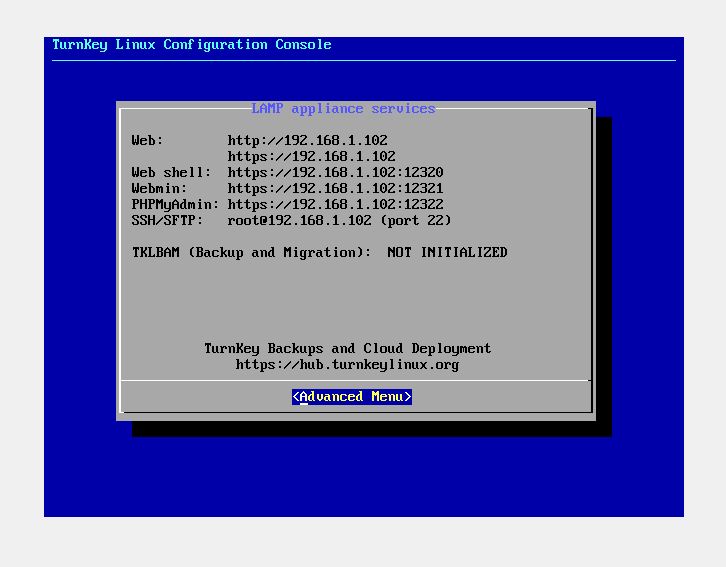Click the http://192.168.1.102 web address
726x567 pixels.
[307, 141]
